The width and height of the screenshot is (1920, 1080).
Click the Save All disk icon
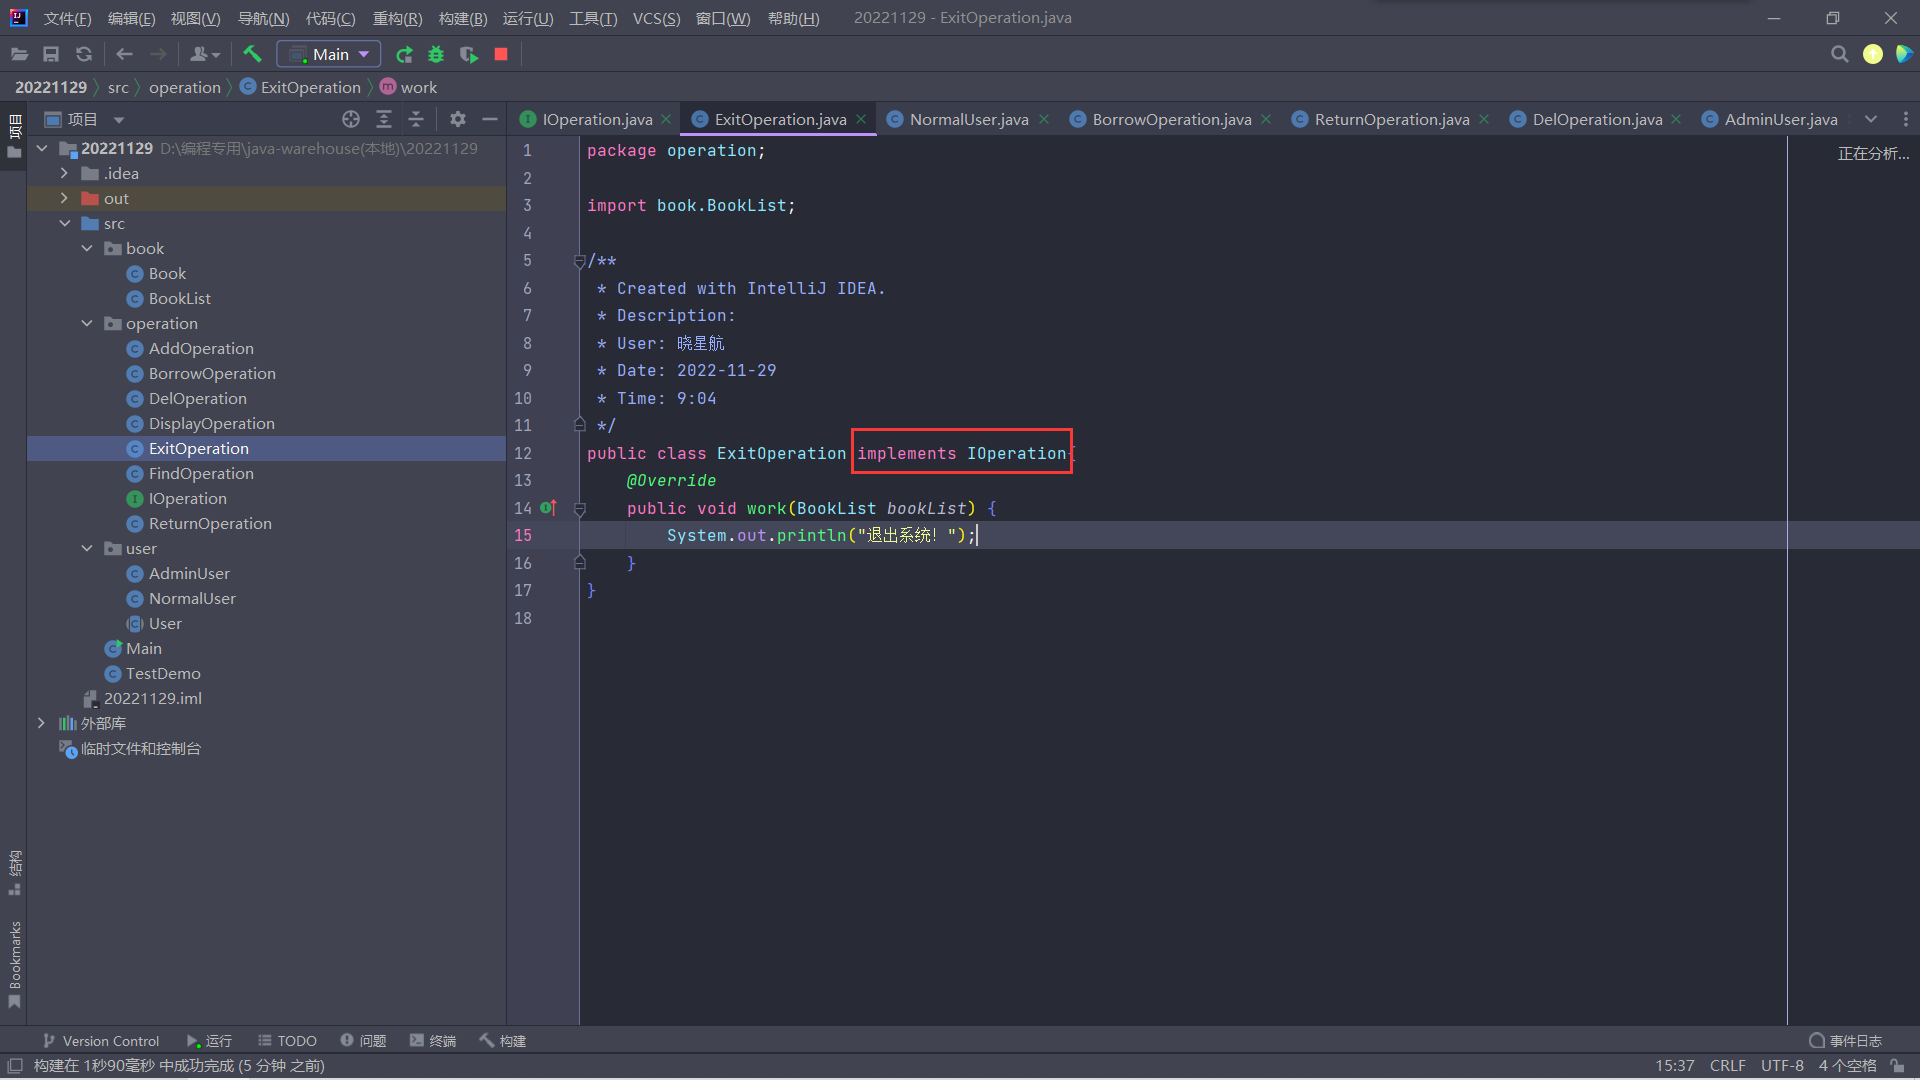(51, 54)
